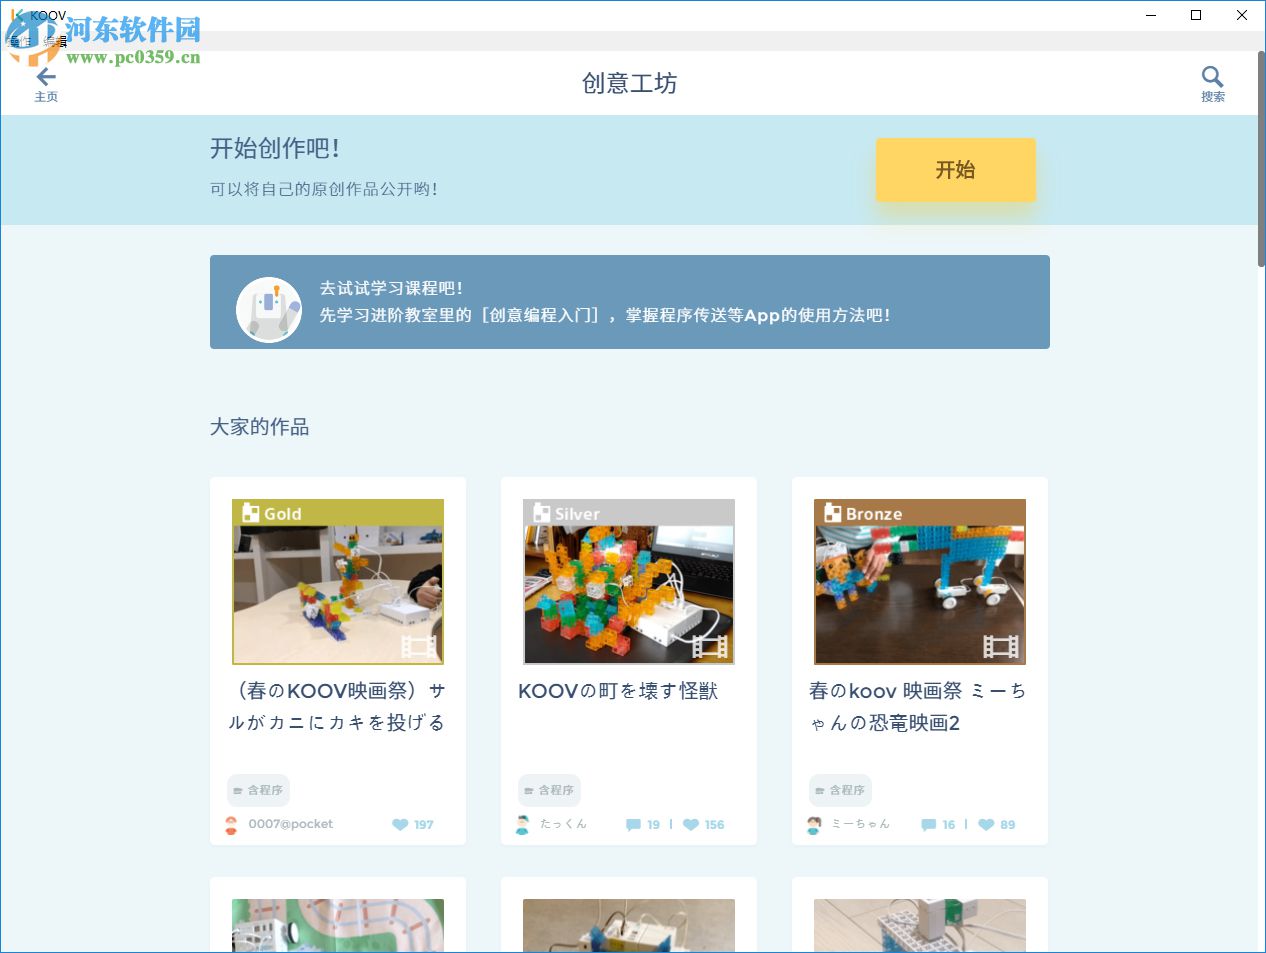Click the 开始创作吧! heading

[274, 148]
